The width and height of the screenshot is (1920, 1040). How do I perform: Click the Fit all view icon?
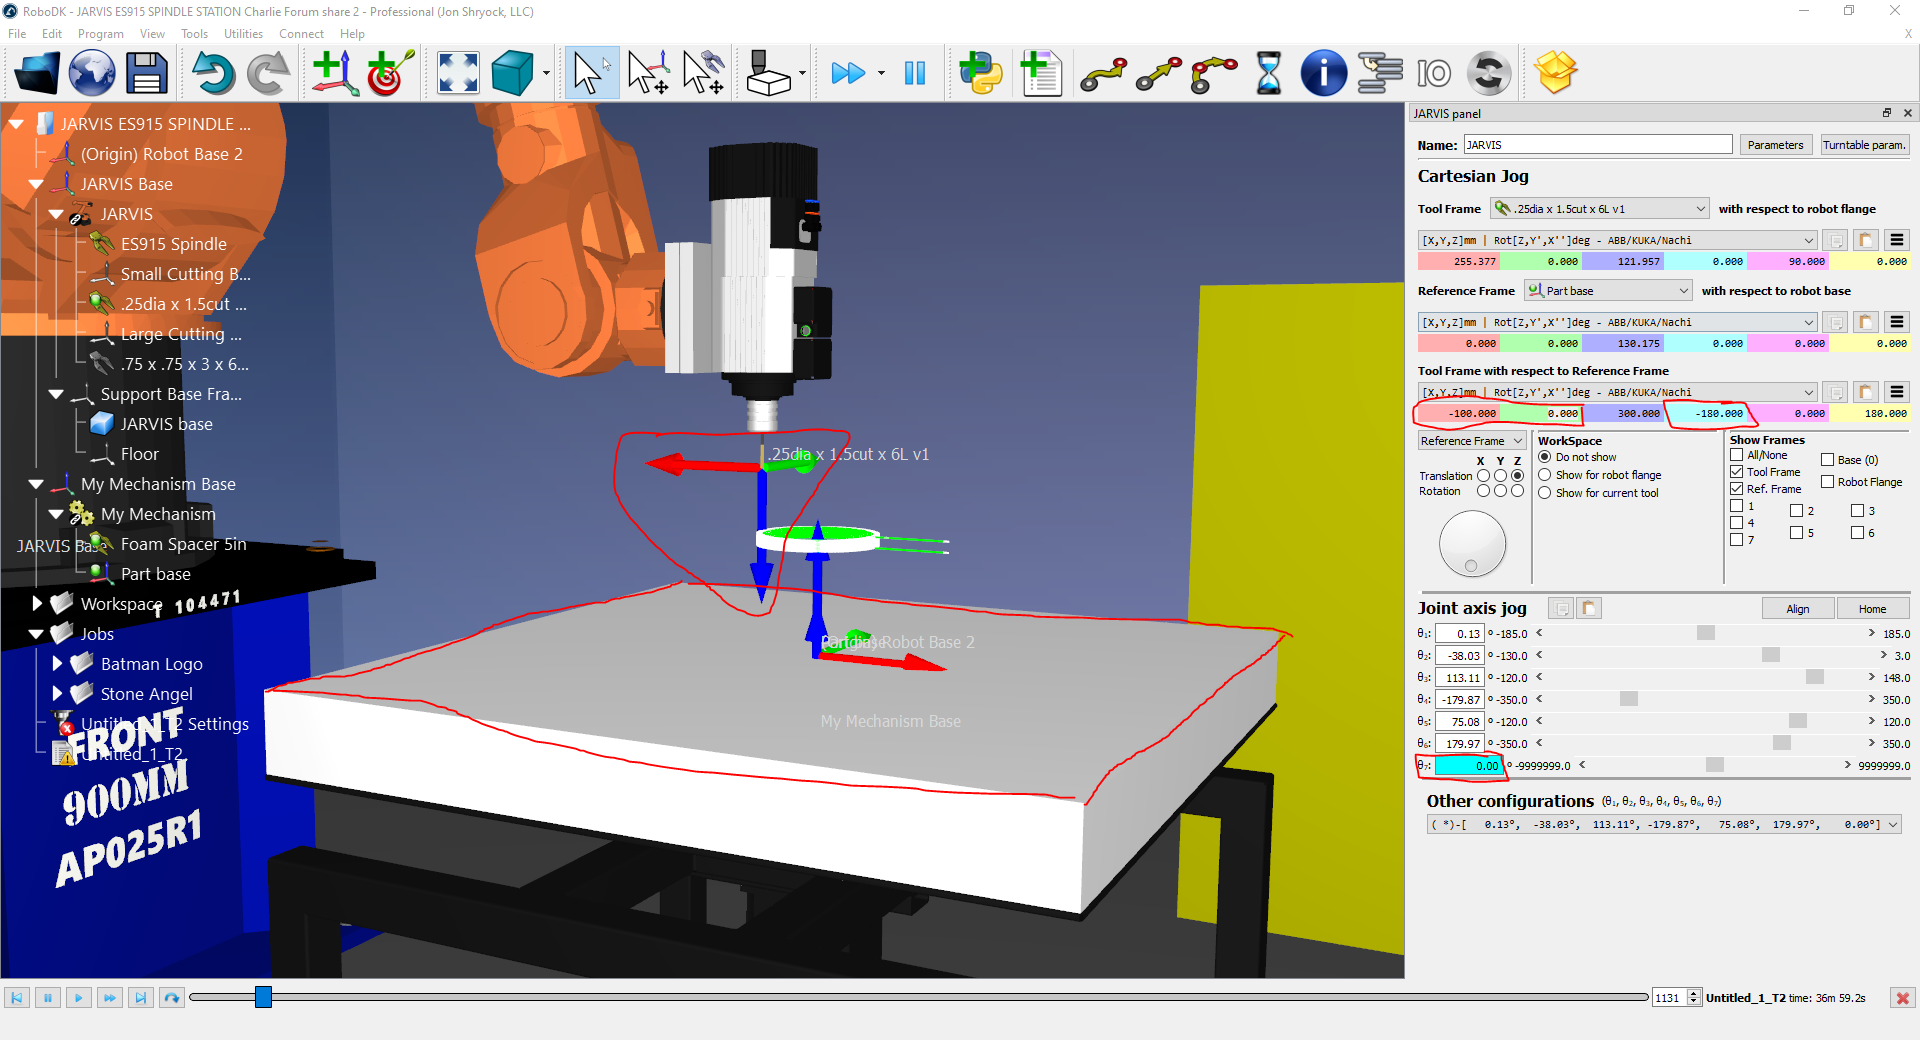pyautogui.click(x=458, y=73)
